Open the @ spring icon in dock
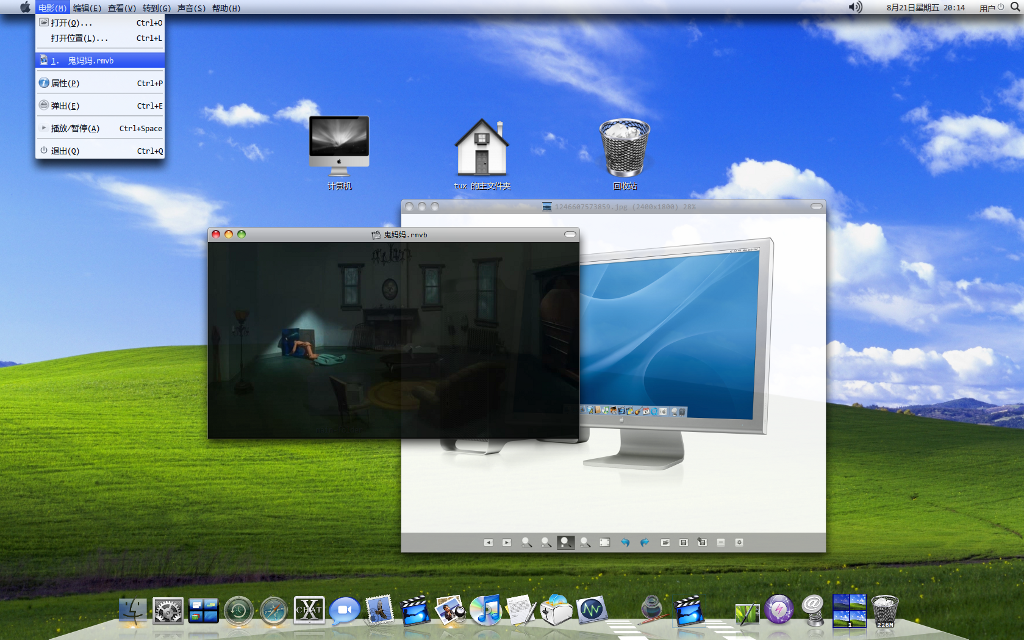This screenshot has height=640, width=1024. tap(813, 610)
